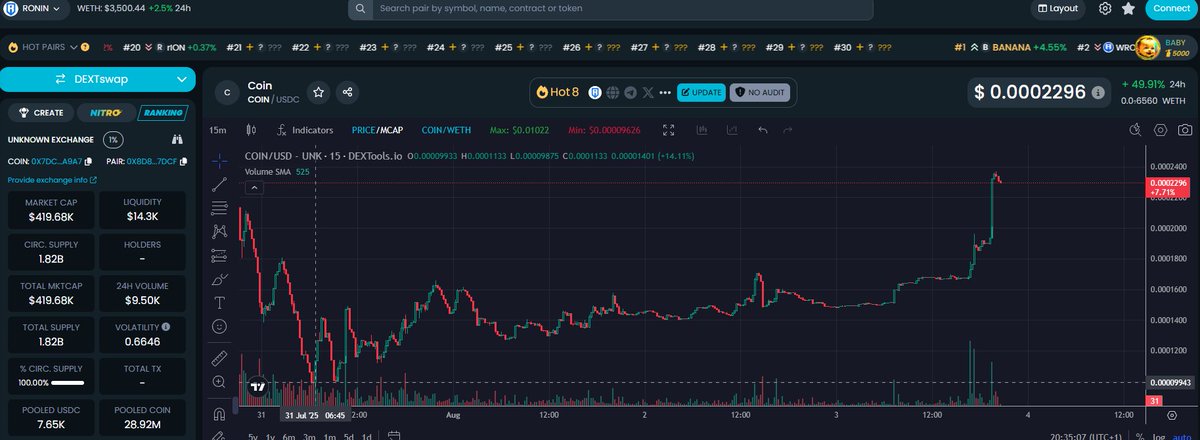Select the patterns drawing tool
The width and height of the screenshot is (1200, 440).
tap(220, 231)
